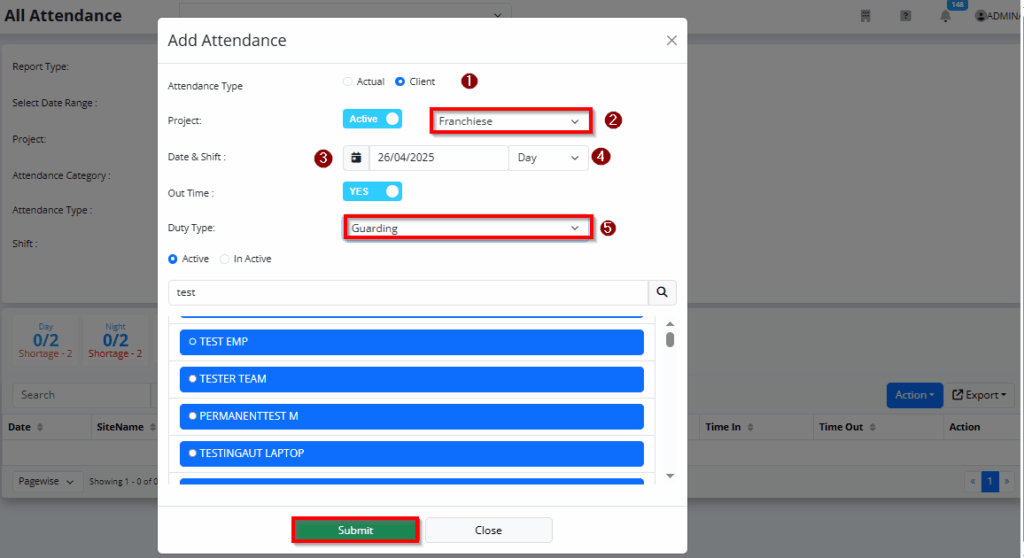The width and height of the screenshot is (1024, 558).
Task: Click the All Attendance page title
Action: click(63, 16)
